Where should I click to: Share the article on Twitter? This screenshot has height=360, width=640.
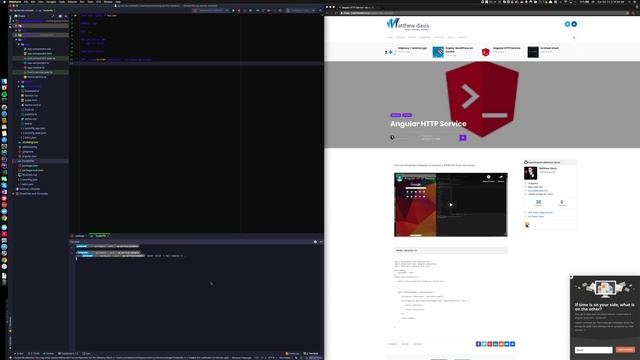tap(484, 344)
